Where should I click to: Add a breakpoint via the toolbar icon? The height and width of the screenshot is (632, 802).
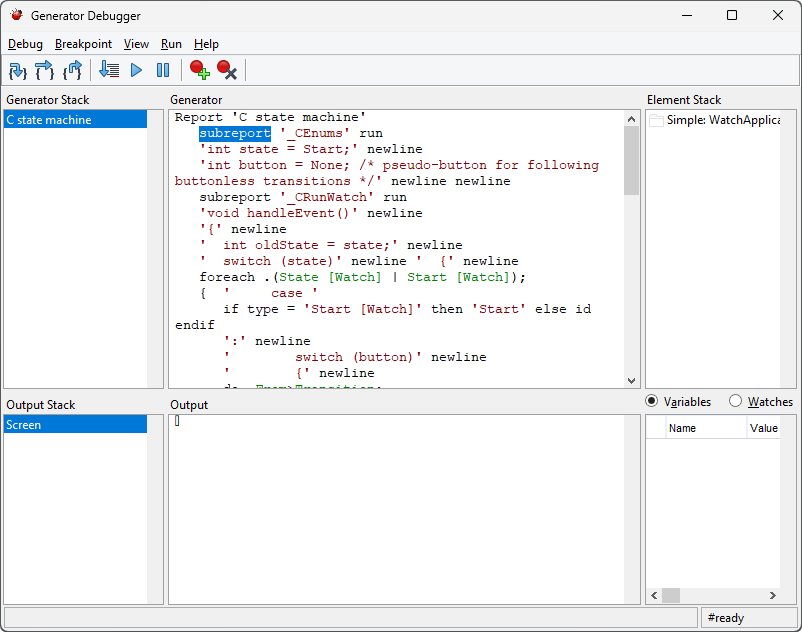click(x=198, y=70)
